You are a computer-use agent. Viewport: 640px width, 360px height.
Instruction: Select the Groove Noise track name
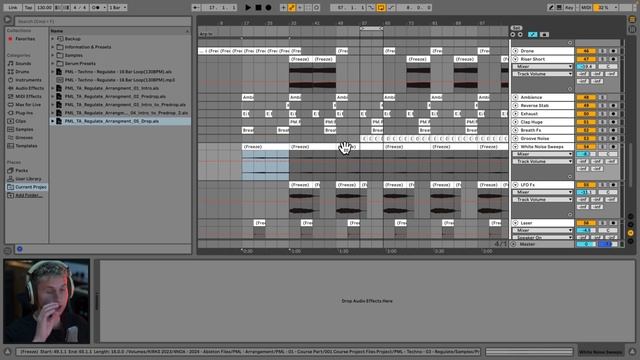tap(535, 138)
